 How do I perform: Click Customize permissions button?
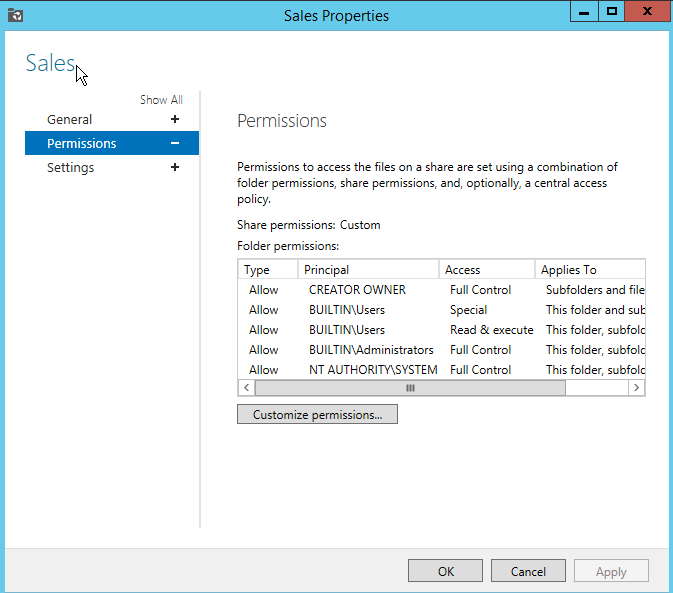coord(317,414)
